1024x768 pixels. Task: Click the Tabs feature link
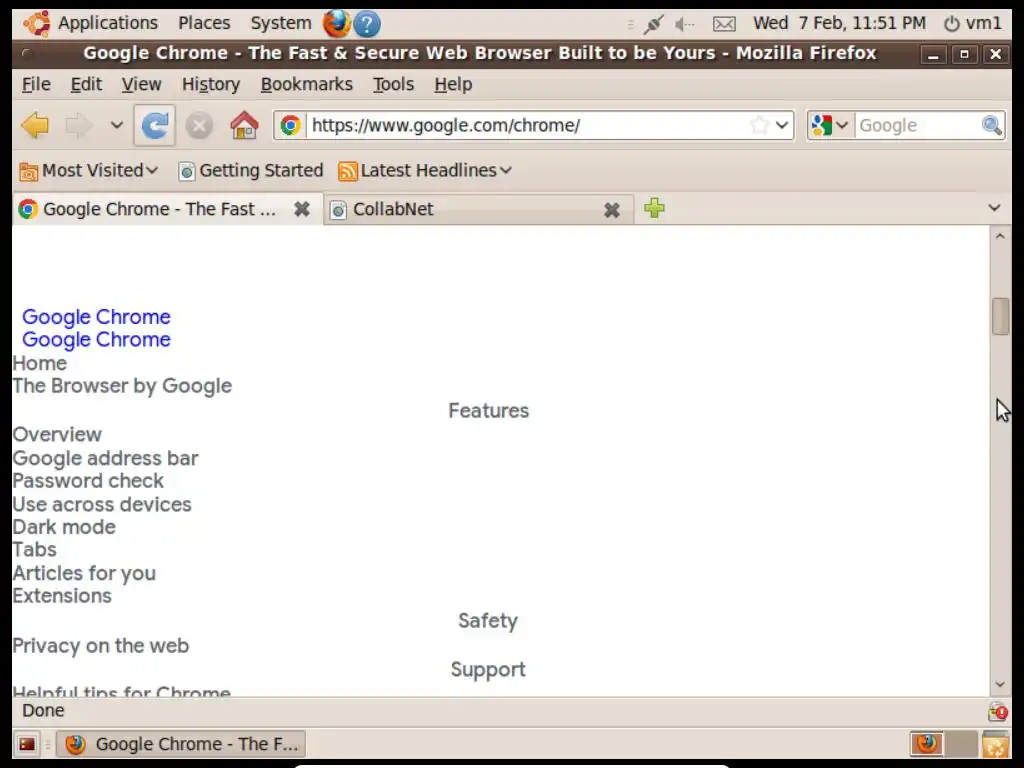35,549
